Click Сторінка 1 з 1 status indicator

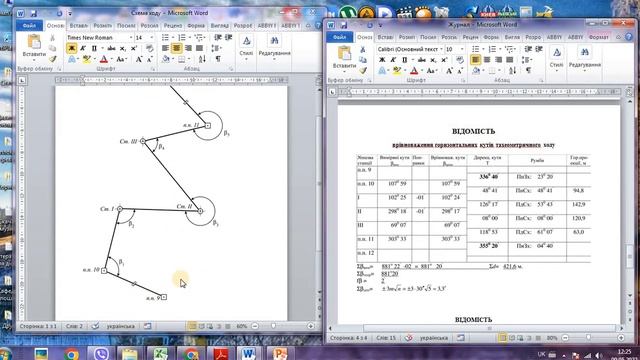(38, 326)
